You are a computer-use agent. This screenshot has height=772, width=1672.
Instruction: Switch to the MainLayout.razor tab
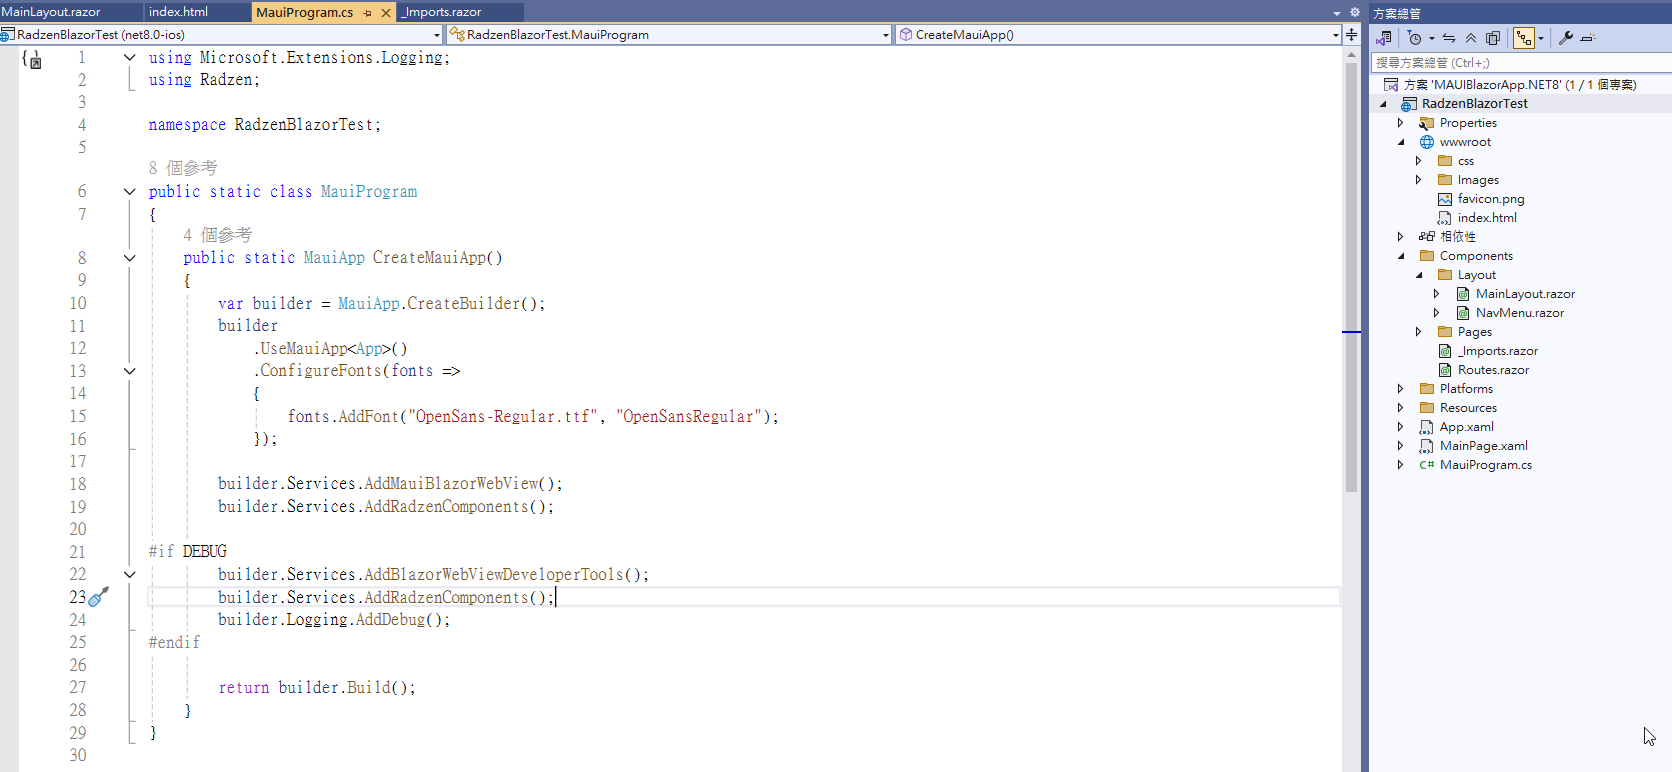tap(52, 12)
